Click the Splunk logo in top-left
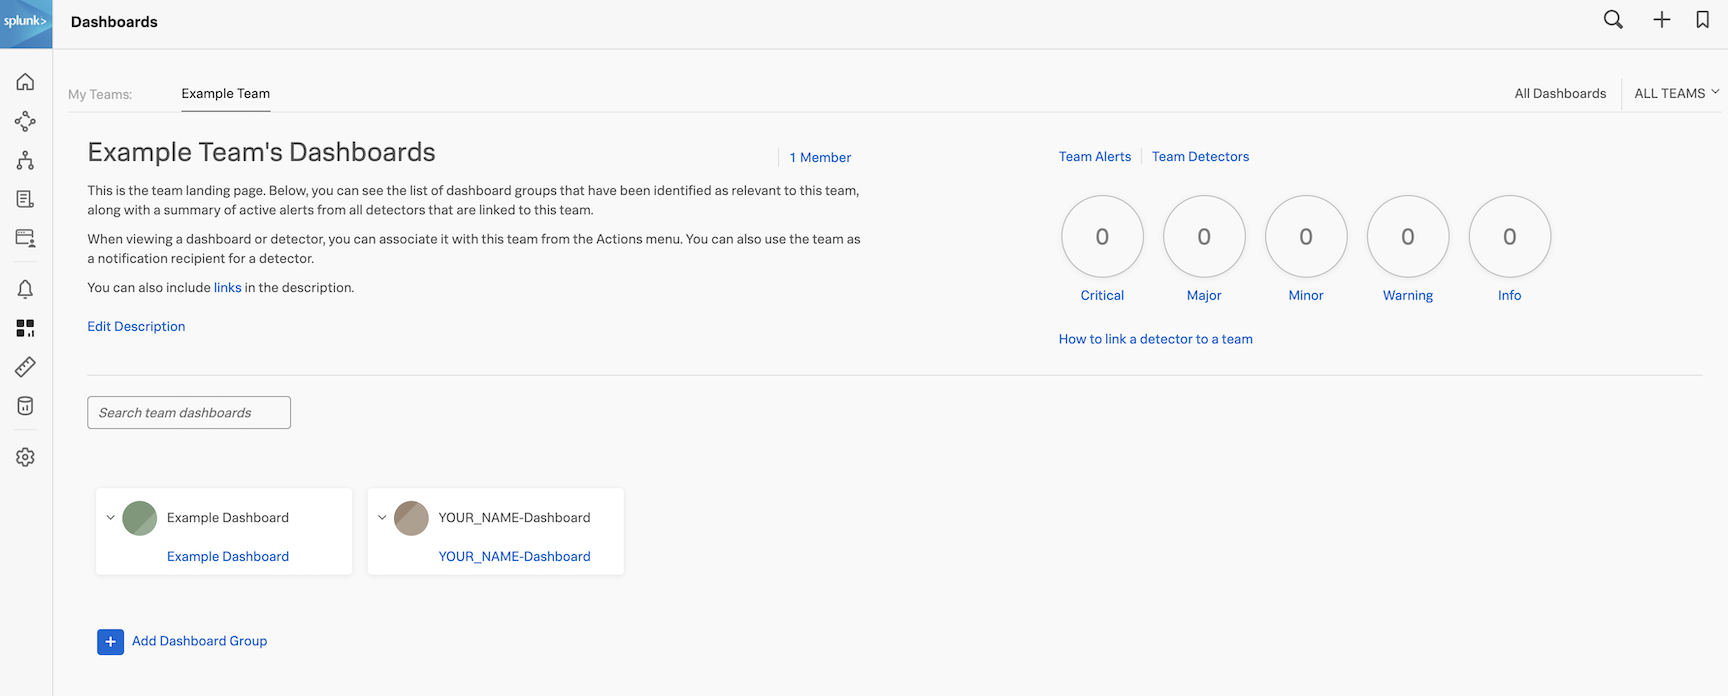 (26, 23)
